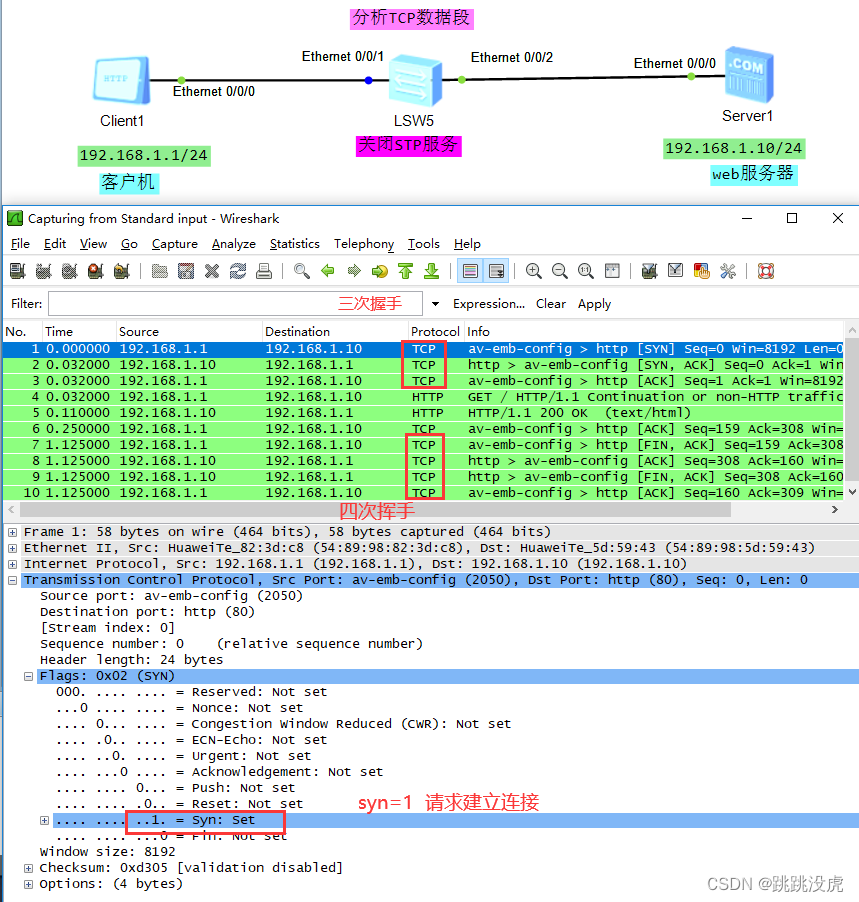859x902 pixels.
Task: Open the File menu
Action: click(20, 244)
